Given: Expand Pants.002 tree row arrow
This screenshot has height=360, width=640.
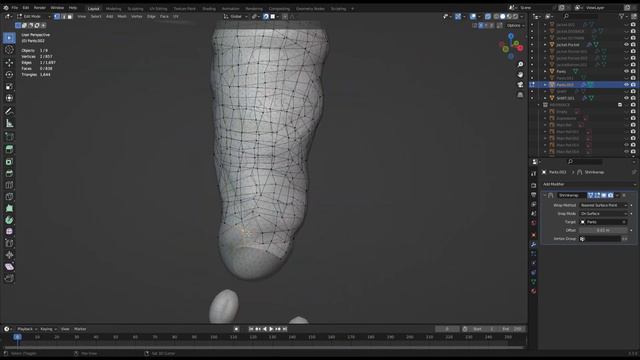Looking at the screenshot, I should 545,84.
